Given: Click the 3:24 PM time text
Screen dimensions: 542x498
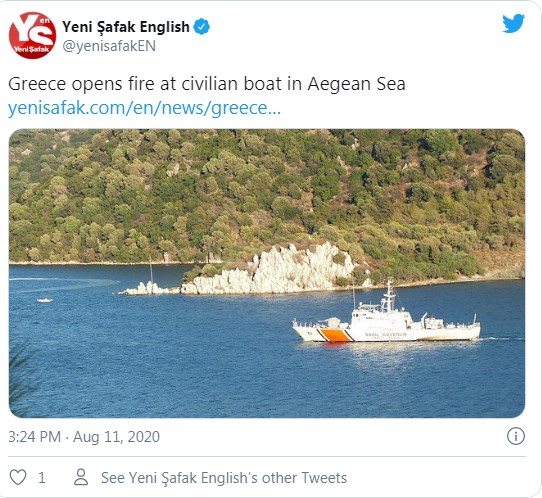Looking at the screenshot, I should click(34, 436).
